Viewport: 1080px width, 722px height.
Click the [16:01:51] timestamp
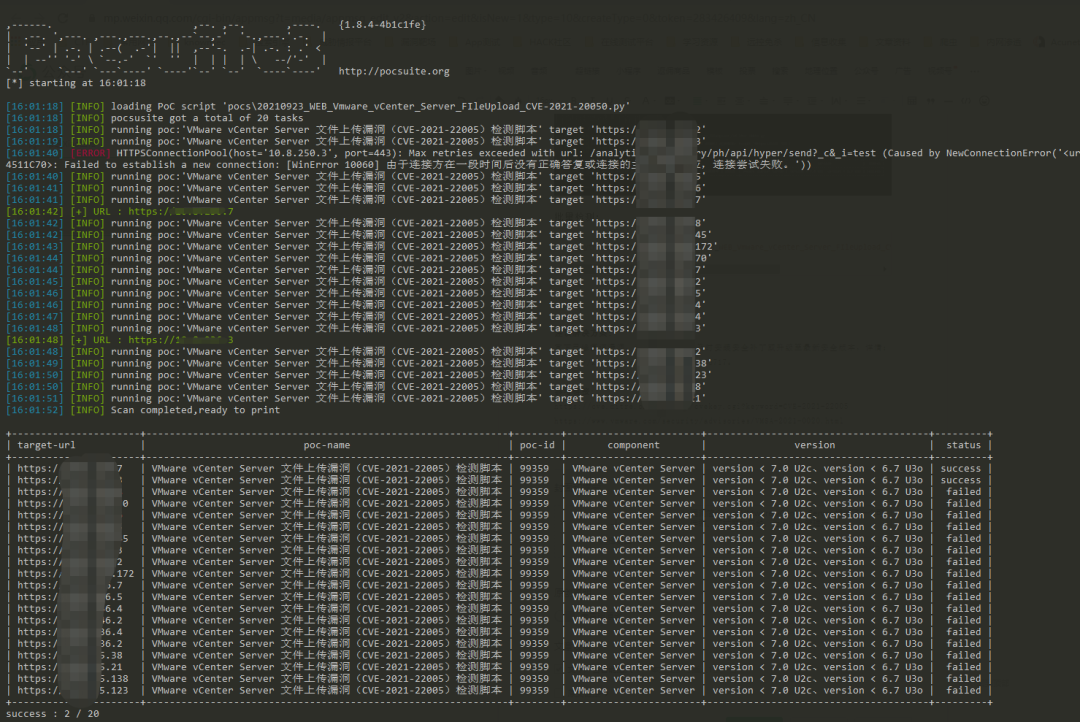click(34, 399)
